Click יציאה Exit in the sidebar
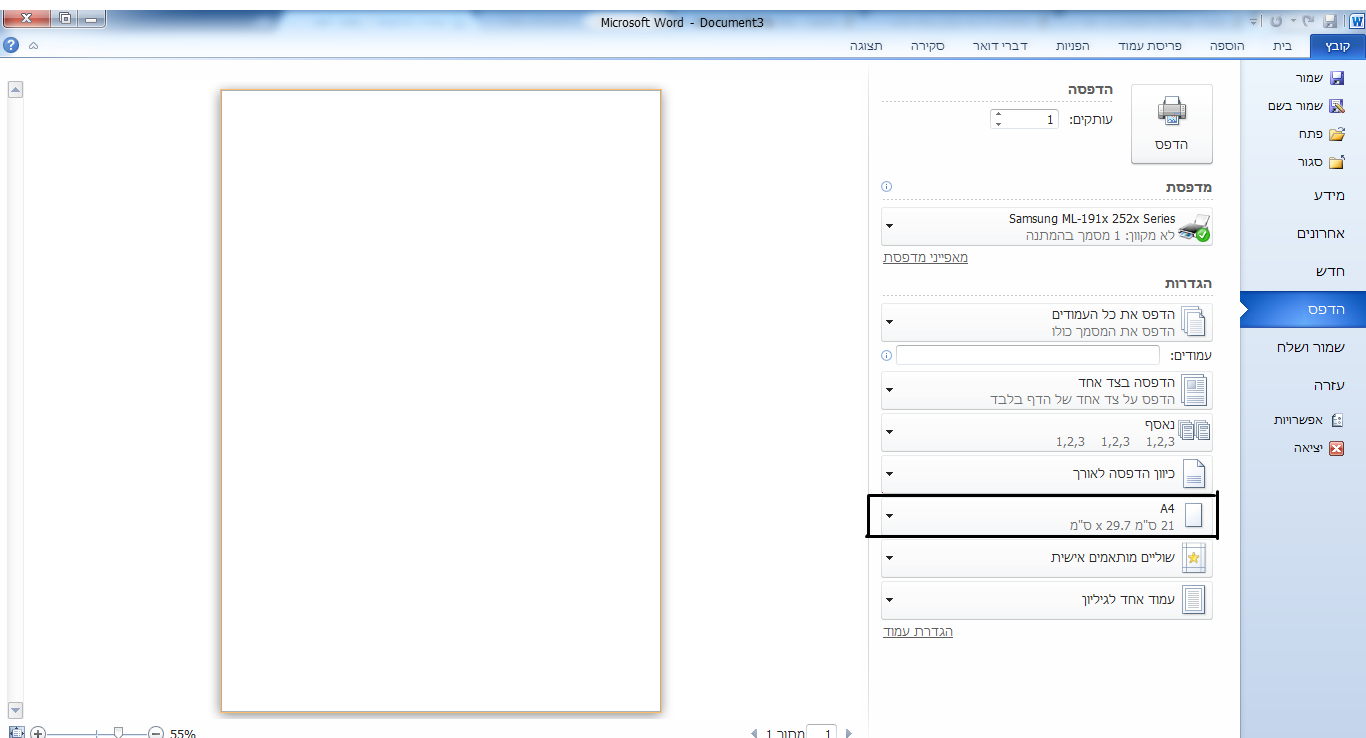1366x738 pixels. 1319,448
